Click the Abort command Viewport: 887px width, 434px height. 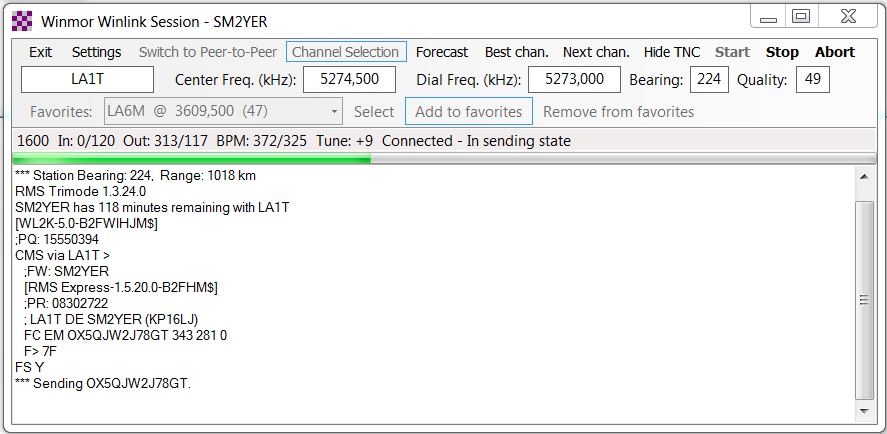[x=835, y=52]
